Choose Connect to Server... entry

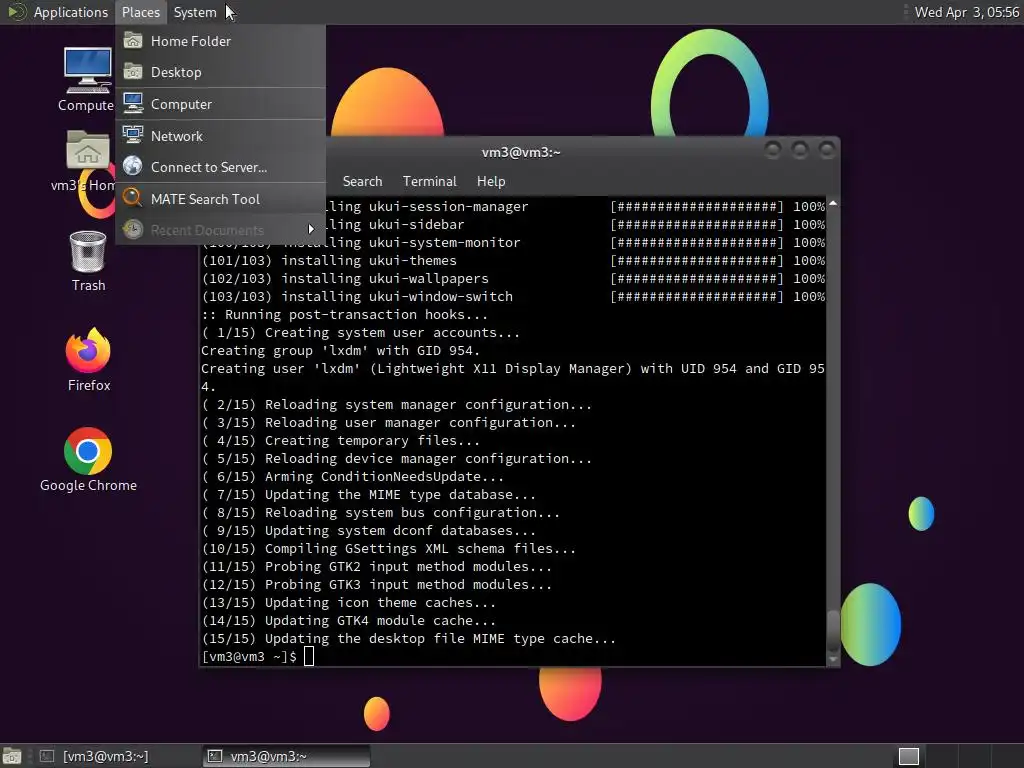click(221, 167)
